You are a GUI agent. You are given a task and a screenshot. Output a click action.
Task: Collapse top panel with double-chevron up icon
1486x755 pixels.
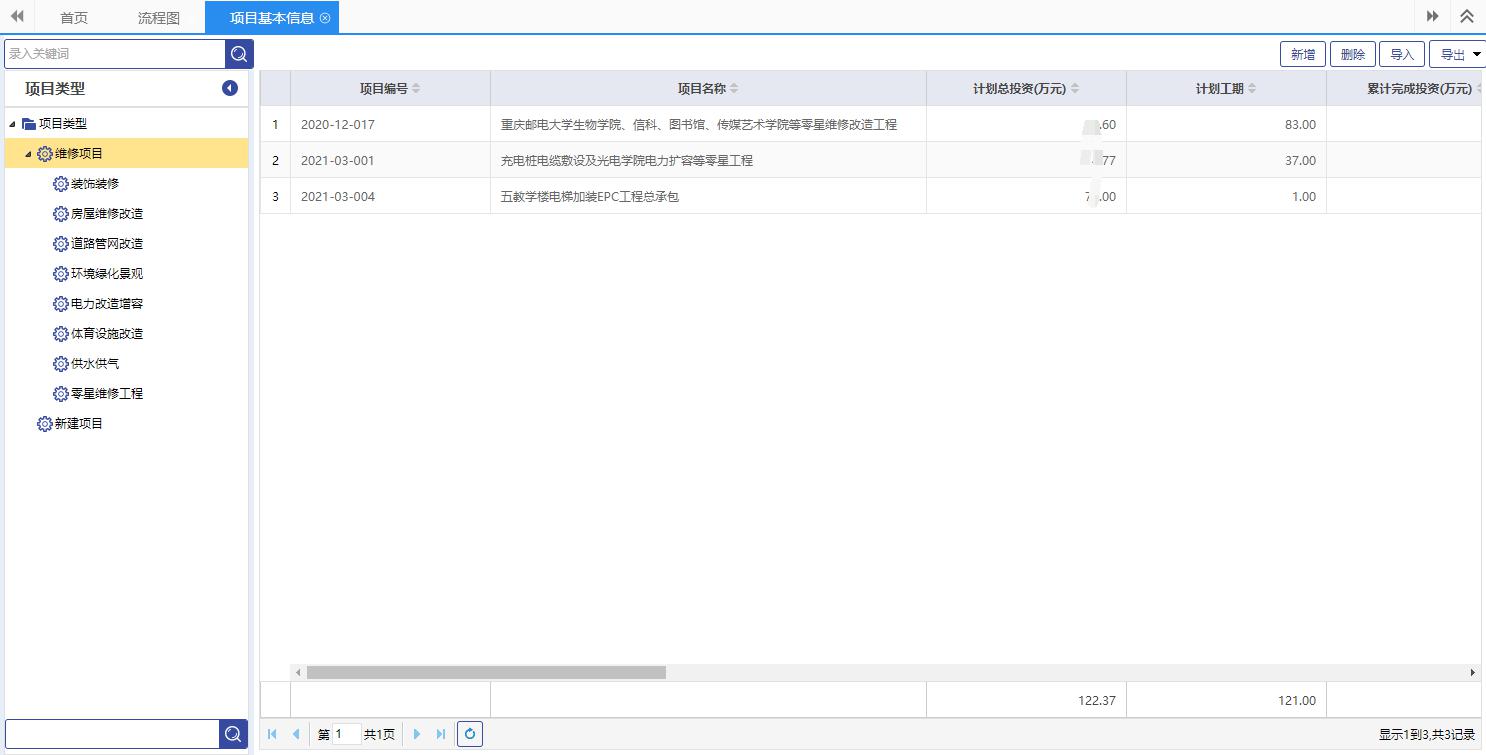coord(1467,17)
